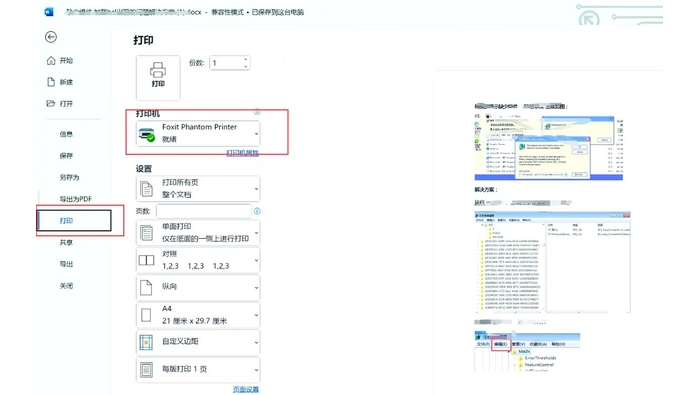
Task: Open the 信息 info page
Action: (66, 133)
